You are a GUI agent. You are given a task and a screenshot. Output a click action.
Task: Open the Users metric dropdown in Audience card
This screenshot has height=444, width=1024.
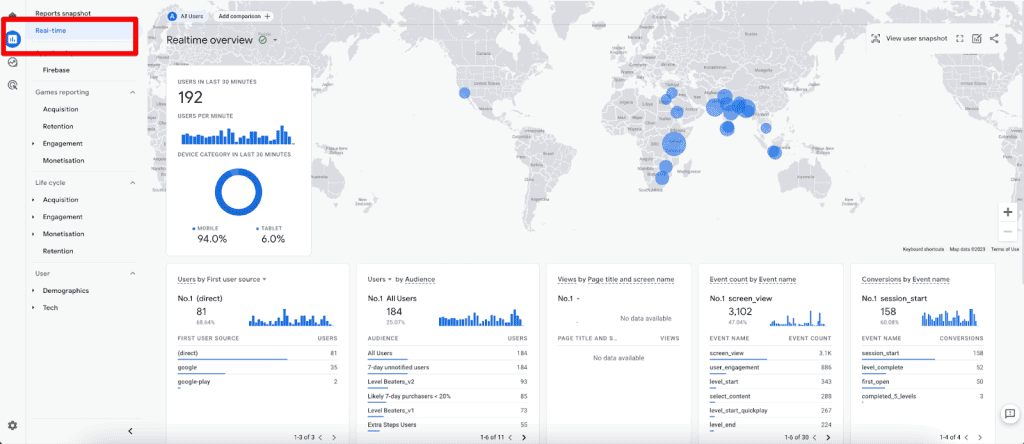390,279
